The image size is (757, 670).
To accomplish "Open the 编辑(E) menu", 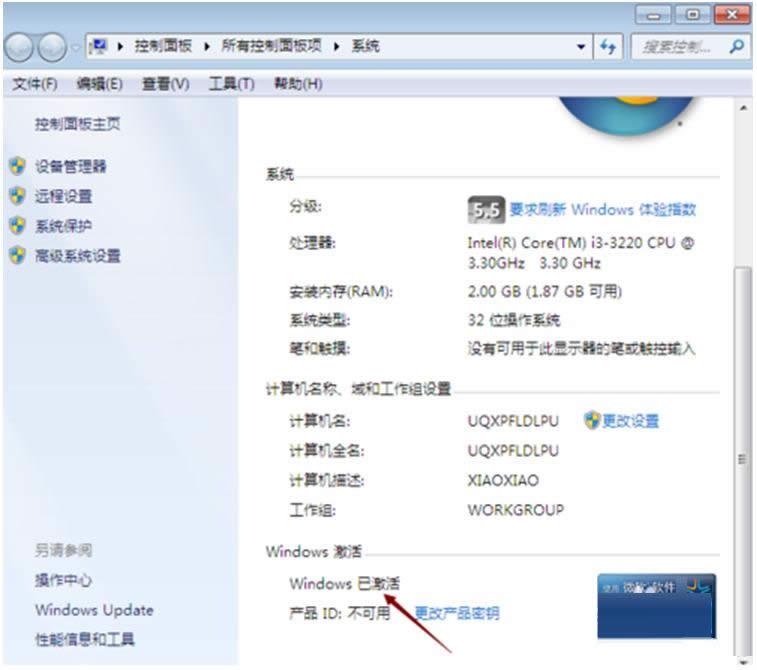I will [x=99, y=84].
